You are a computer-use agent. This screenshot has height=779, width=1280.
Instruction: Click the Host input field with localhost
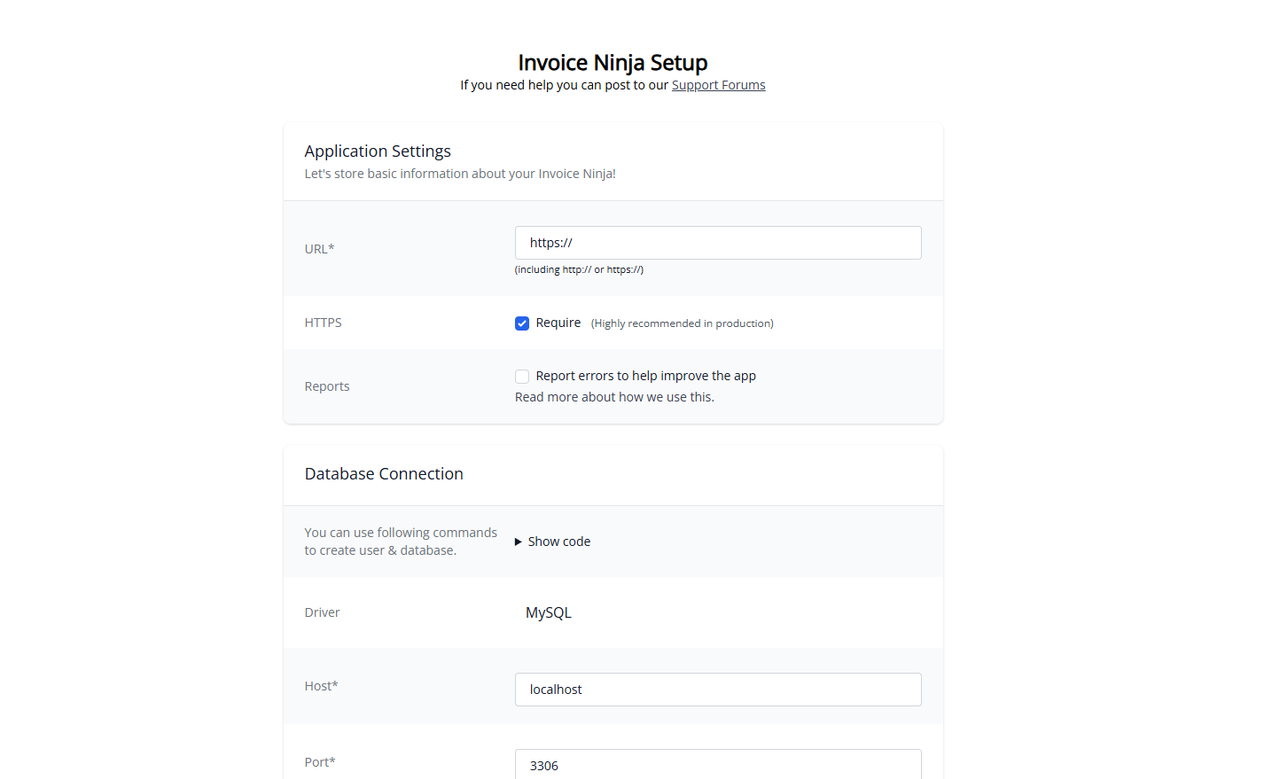(x=718, y=689)
